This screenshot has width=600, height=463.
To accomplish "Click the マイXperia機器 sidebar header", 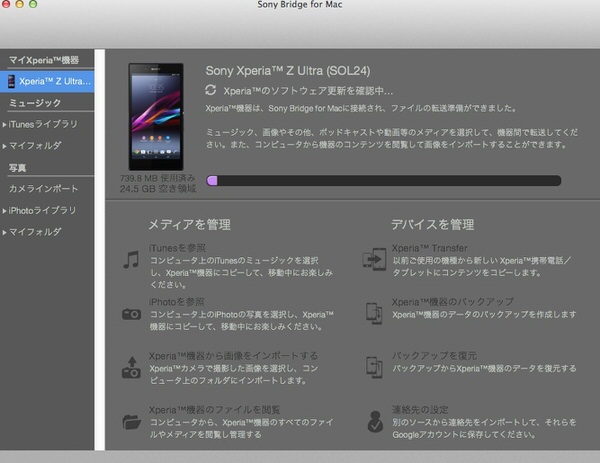I will tap(44, 60).
